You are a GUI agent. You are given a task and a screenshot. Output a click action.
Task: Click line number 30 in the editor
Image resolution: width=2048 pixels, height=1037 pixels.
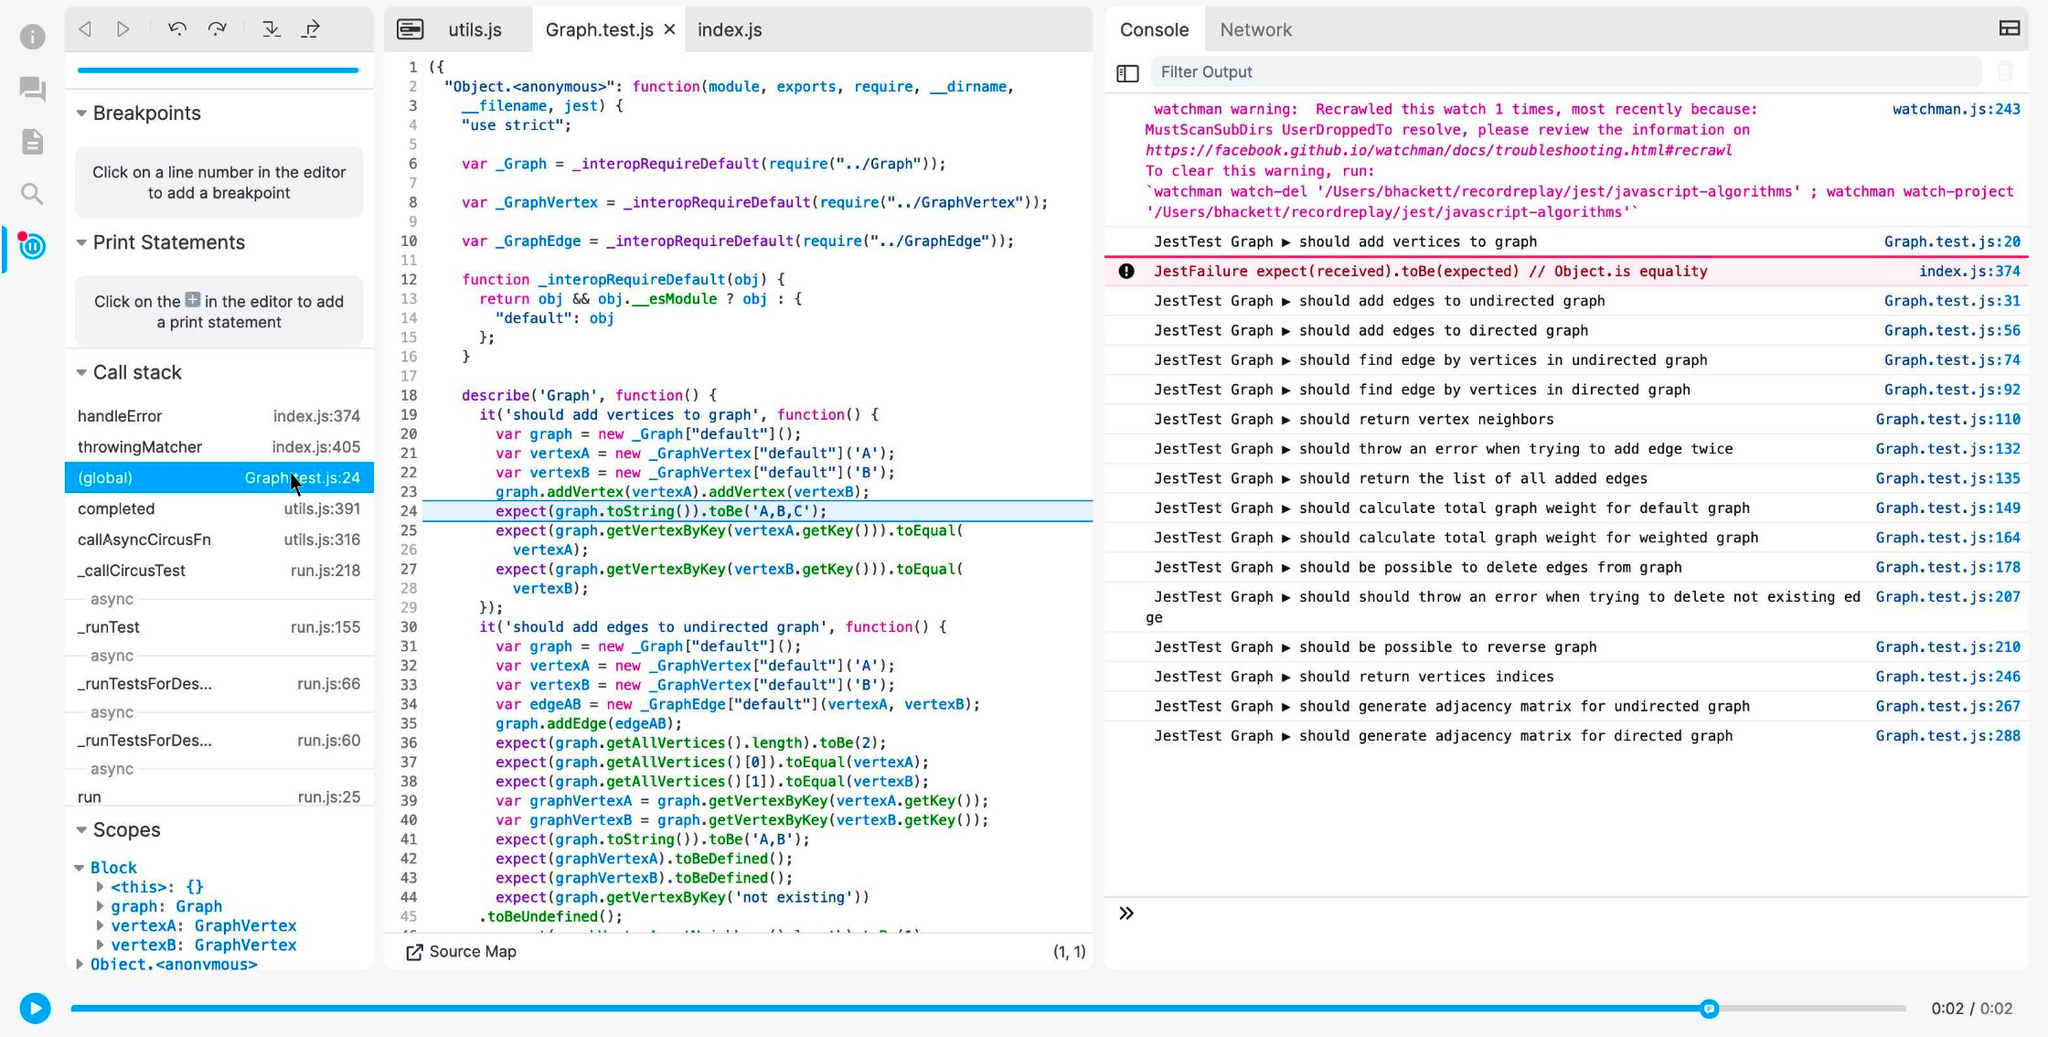[409, 627]
